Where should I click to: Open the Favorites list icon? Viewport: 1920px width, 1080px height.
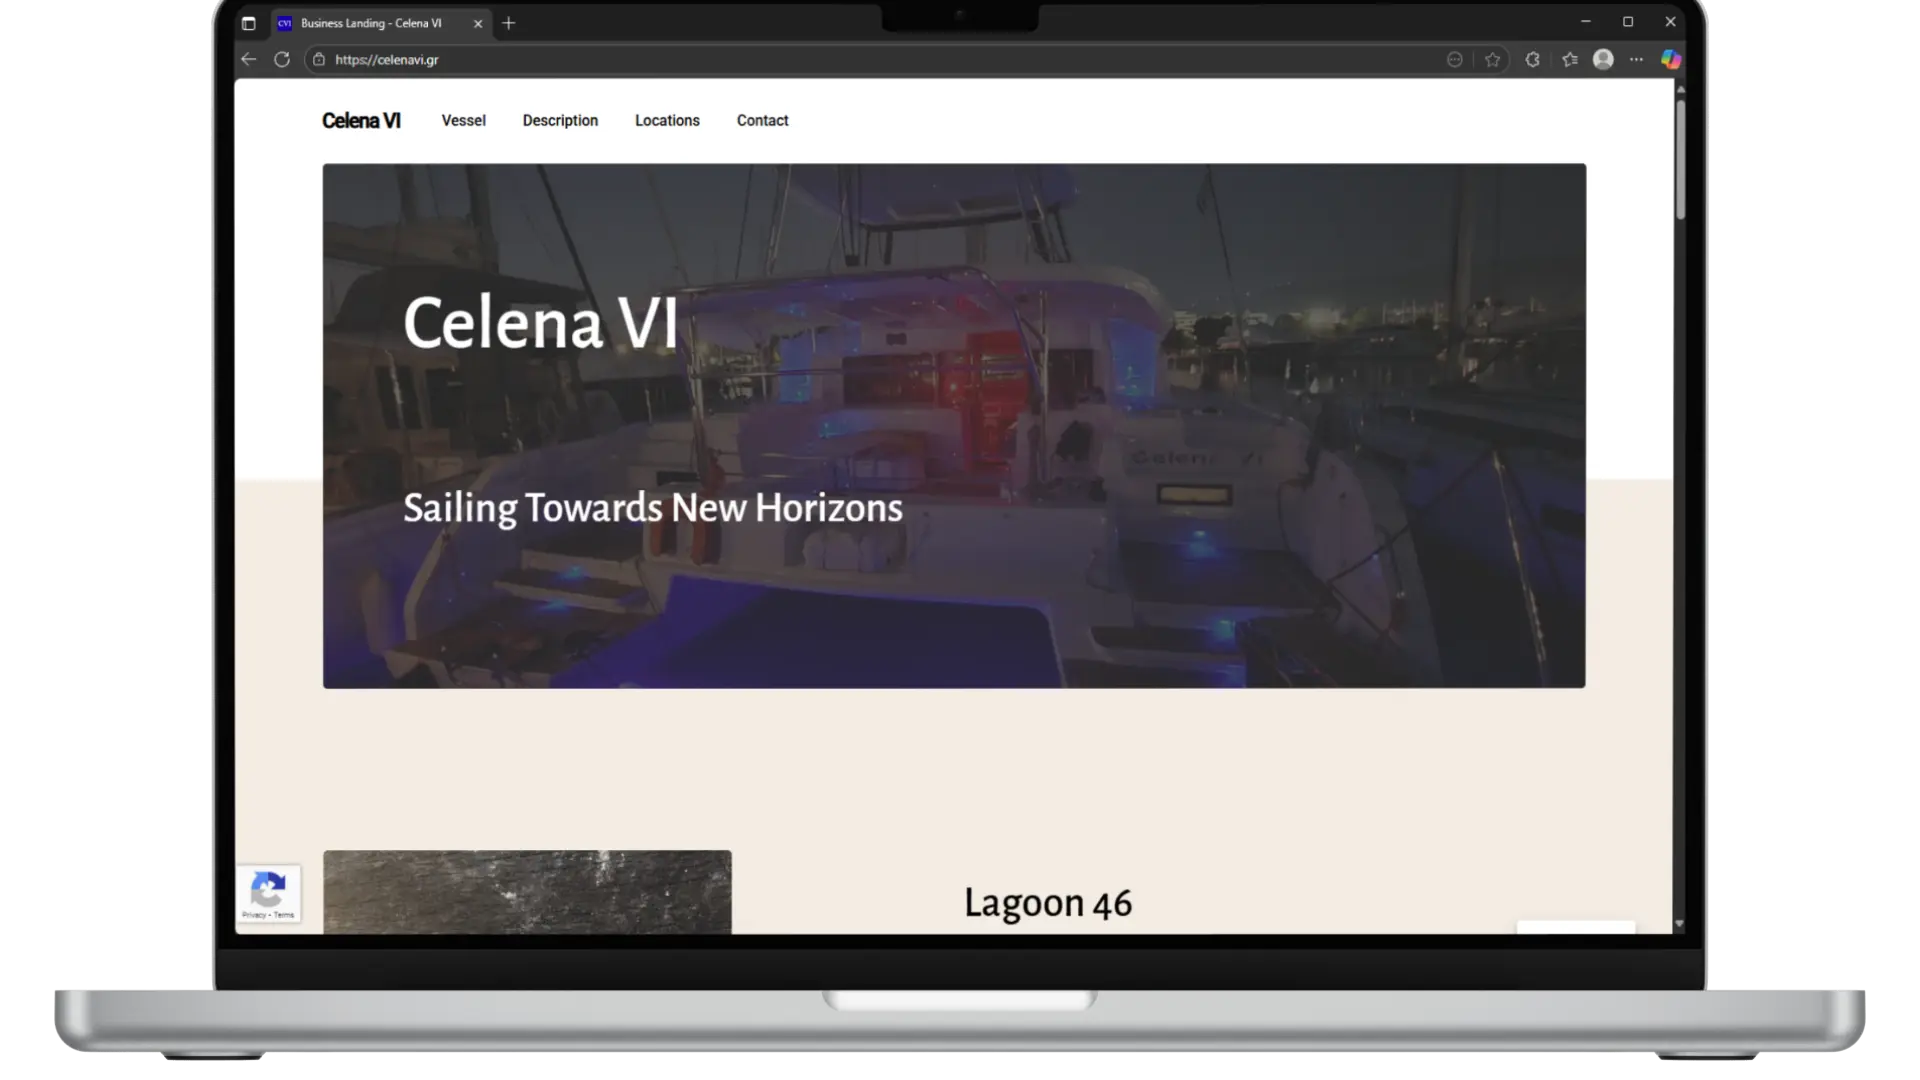click(x=1570, y=60)
